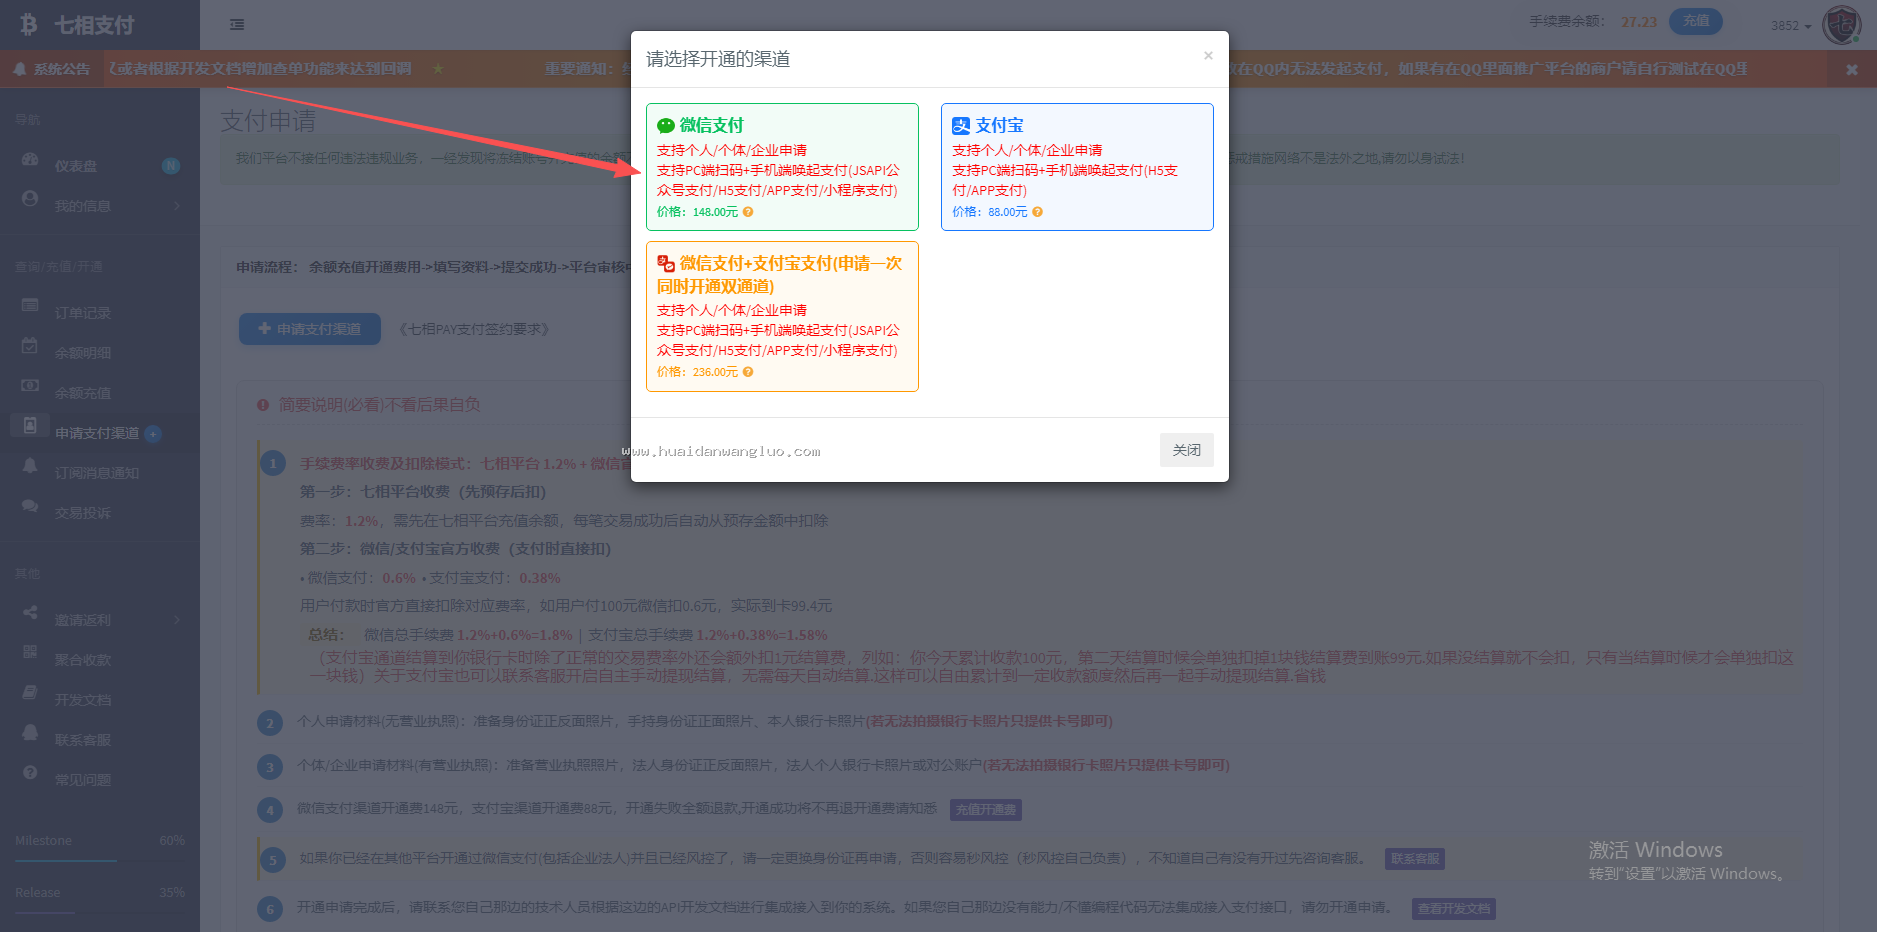Click the 开发文档 sidebar icon
Image resolution: width=1877 pixels, height=932 pixels.
[30, 693]
